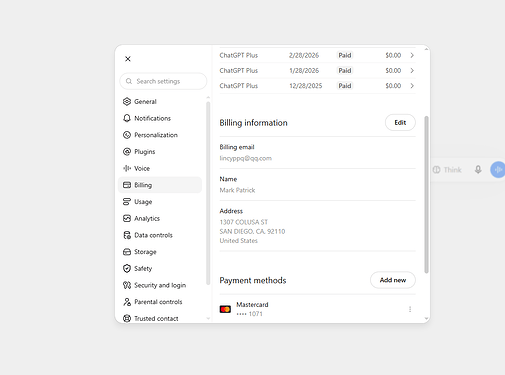The image size is (505, 375).
Task: Go to Notifications settings label
Action: 153,118
